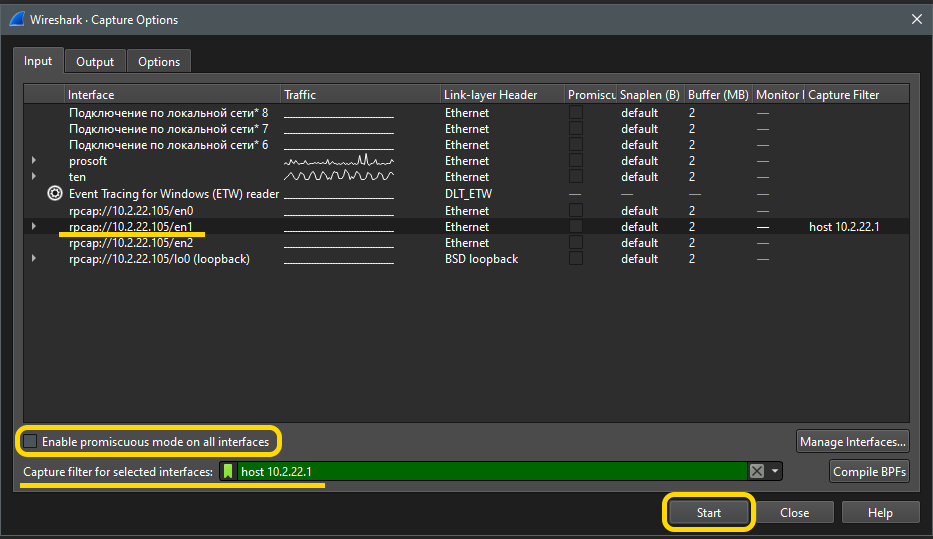
Task: Click host 10.2.22.1 filter cell in en1 row
Action: 844,227
